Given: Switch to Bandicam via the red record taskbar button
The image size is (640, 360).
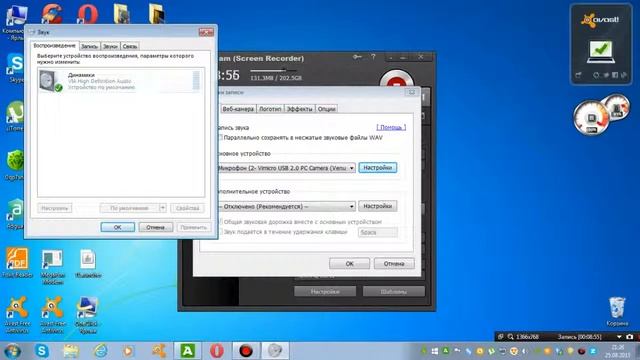Looking at the screenshot, I should (x=246, y=351).
